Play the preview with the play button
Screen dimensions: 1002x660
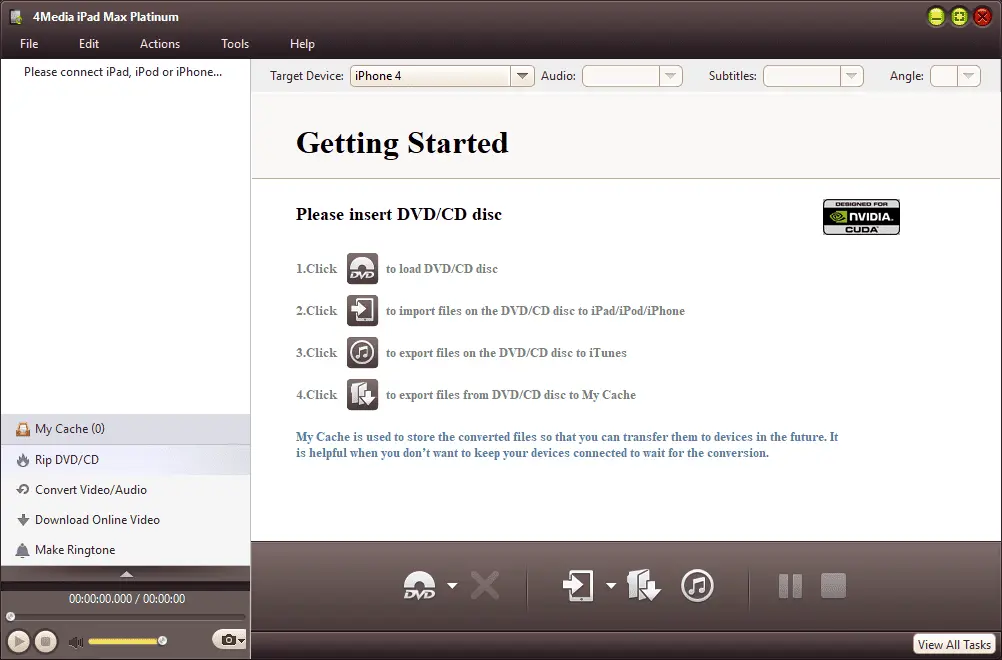19,641
